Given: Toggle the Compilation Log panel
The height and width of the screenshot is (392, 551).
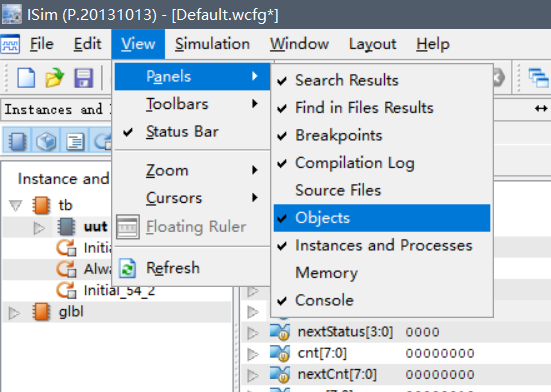Looking at the screenshot, I should pyautogui.click(x=382, y=163).
